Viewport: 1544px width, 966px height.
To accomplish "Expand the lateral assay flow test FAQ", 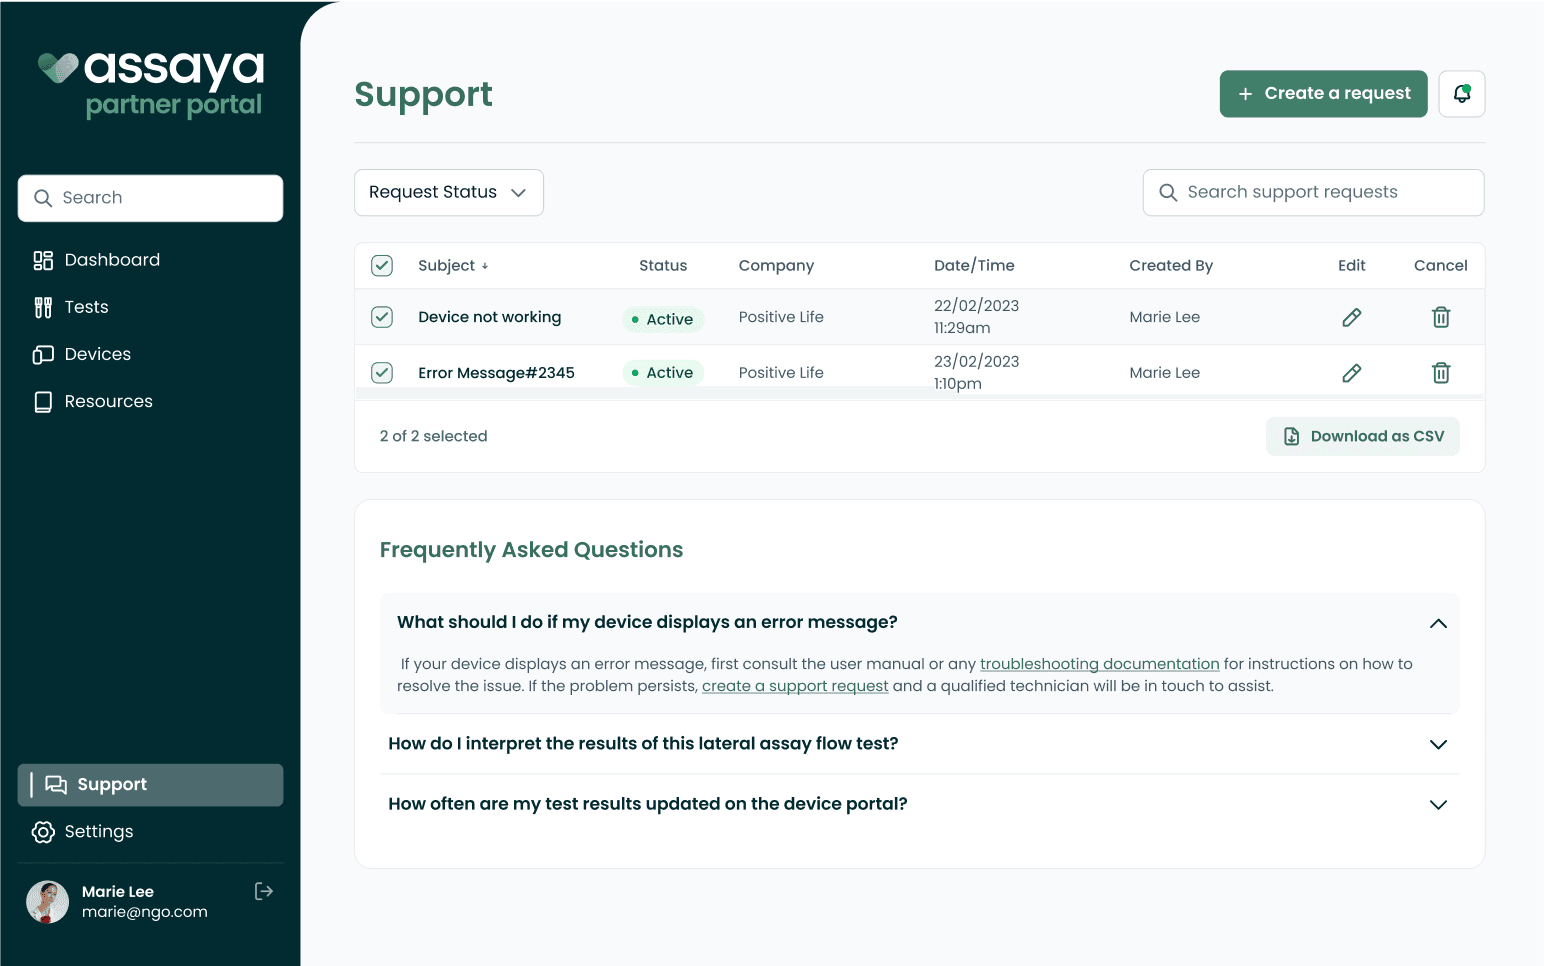I will pyautogui.click(x=1437, y=744).
